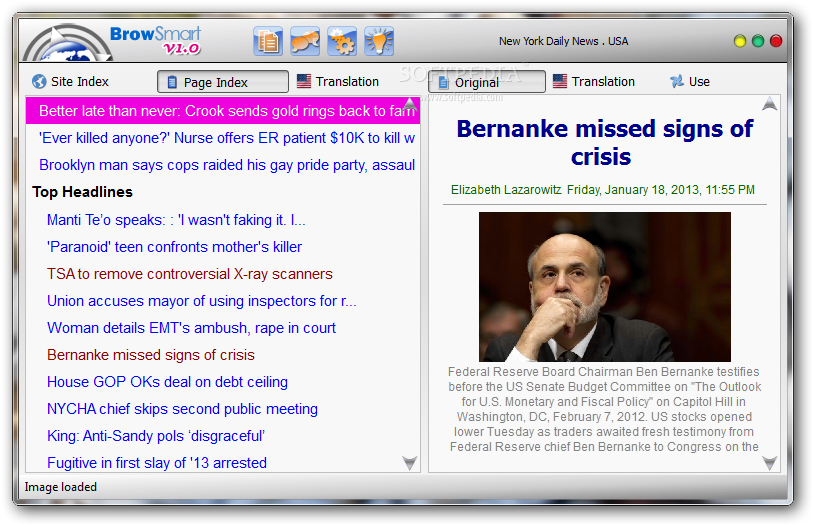Click the Bernanke article photo

click(x=605, y=287)
